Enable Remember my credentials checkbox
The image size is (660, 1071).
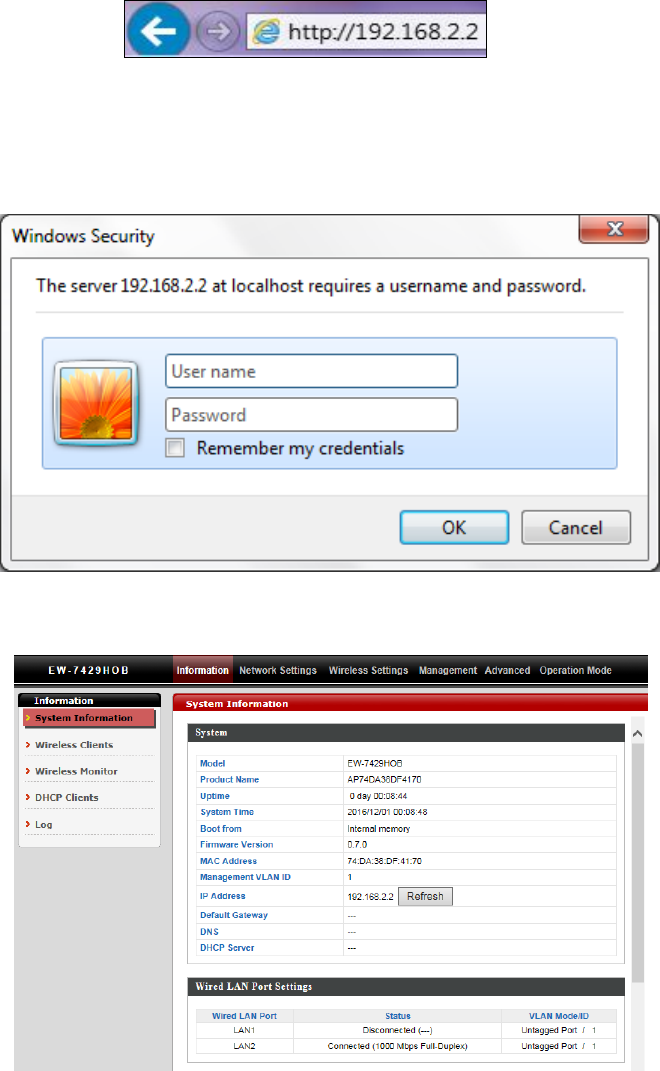(x=176, y=447)
